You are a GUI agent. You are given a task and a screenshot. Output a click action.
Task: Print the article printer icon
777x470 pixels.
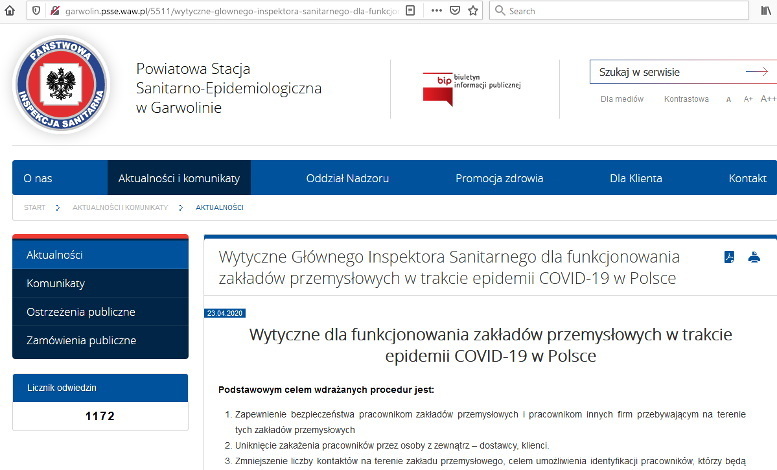click(754, 257)
